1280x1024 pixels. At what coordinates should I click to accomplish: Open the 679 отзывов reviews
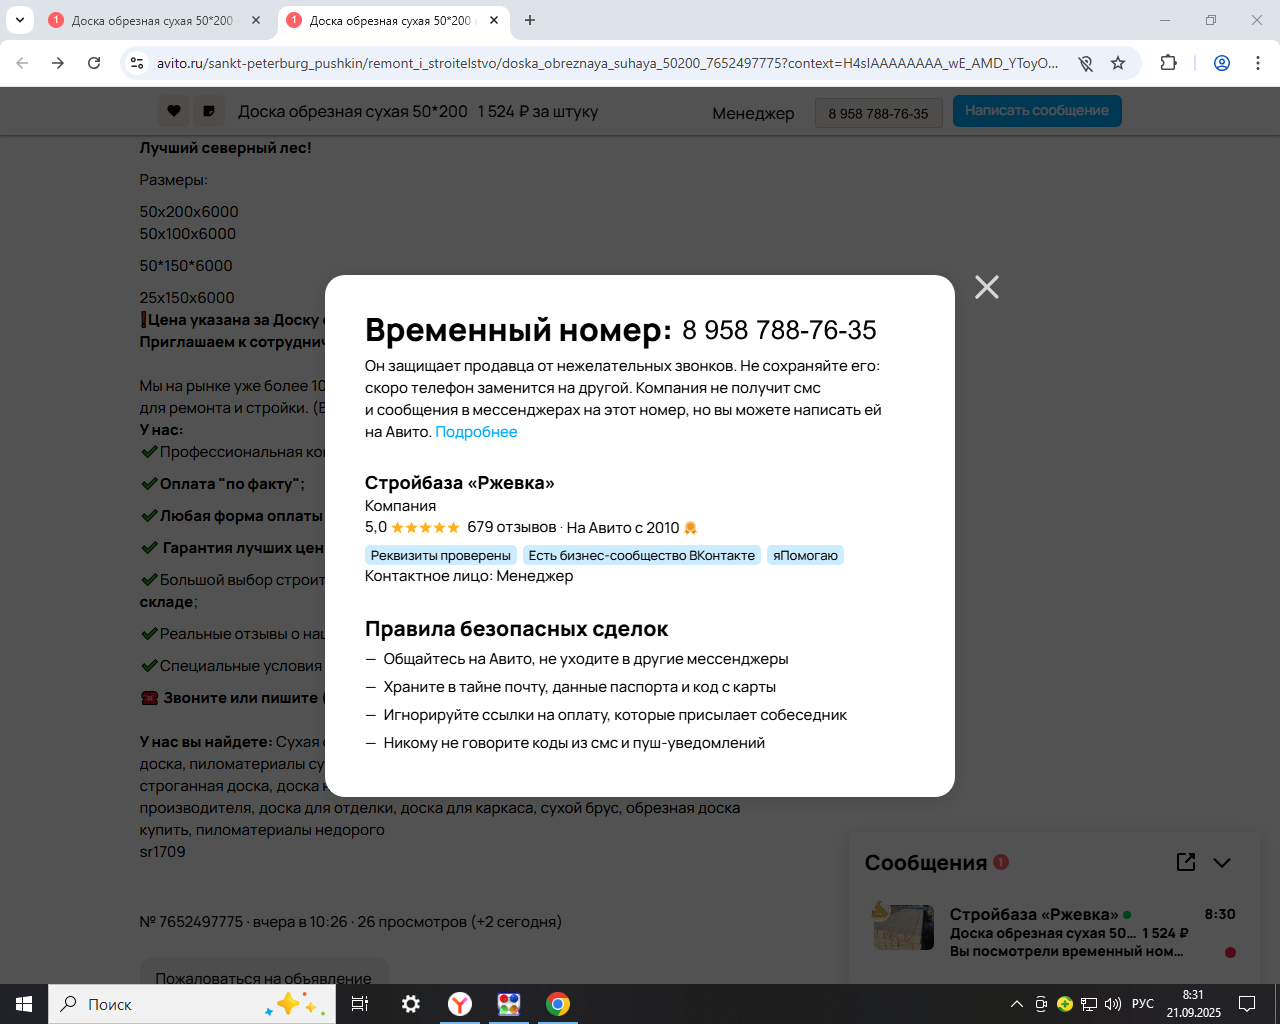pyautogui.click(x=511, y=527)
